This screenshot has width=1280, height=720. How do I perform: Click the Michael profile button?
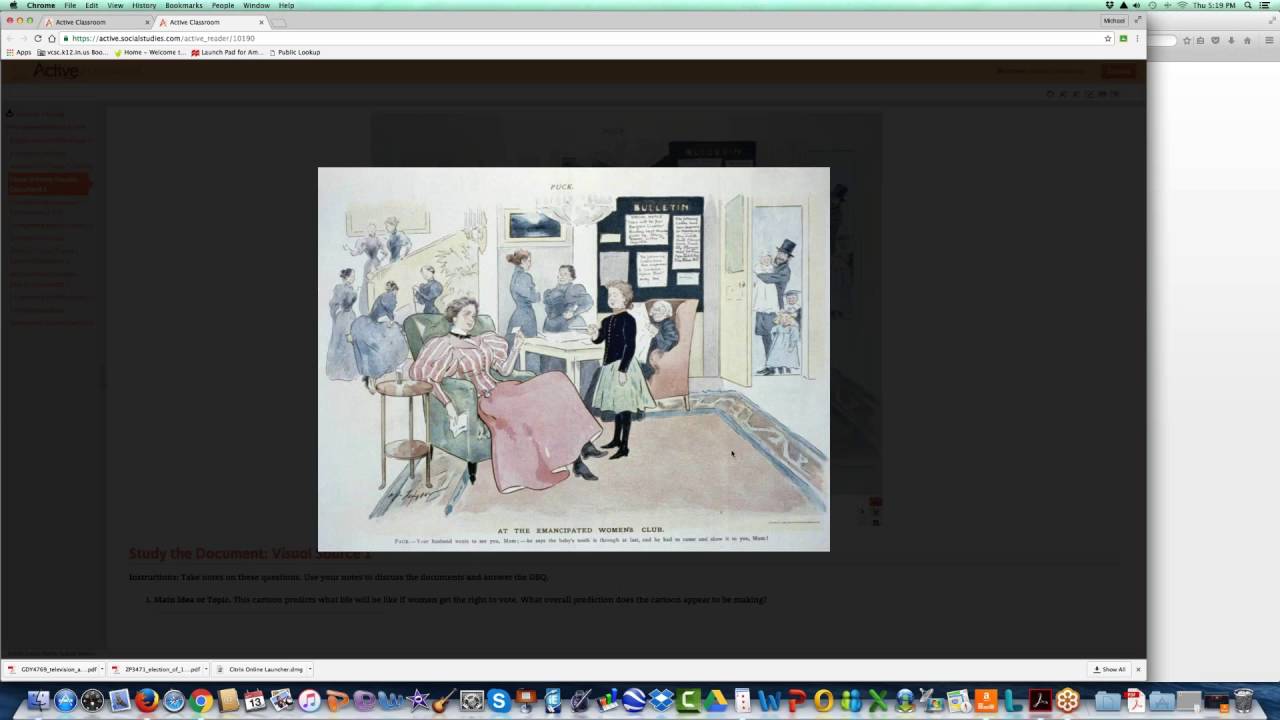(1114, 20)
